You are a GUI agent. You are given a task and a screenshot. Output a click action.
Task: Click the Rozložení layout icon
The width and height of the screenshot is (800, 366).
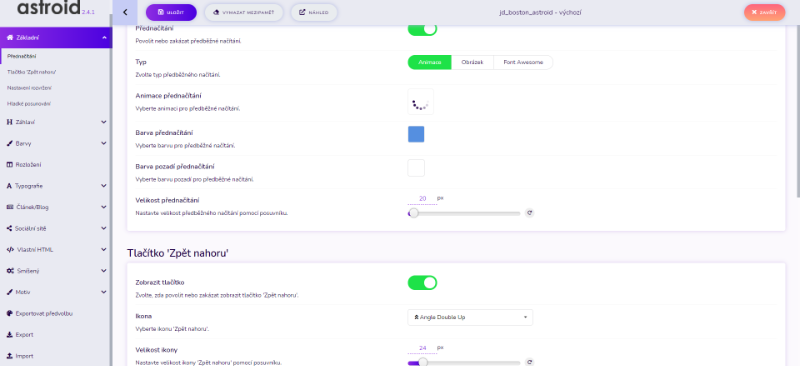tap(10, 164)
